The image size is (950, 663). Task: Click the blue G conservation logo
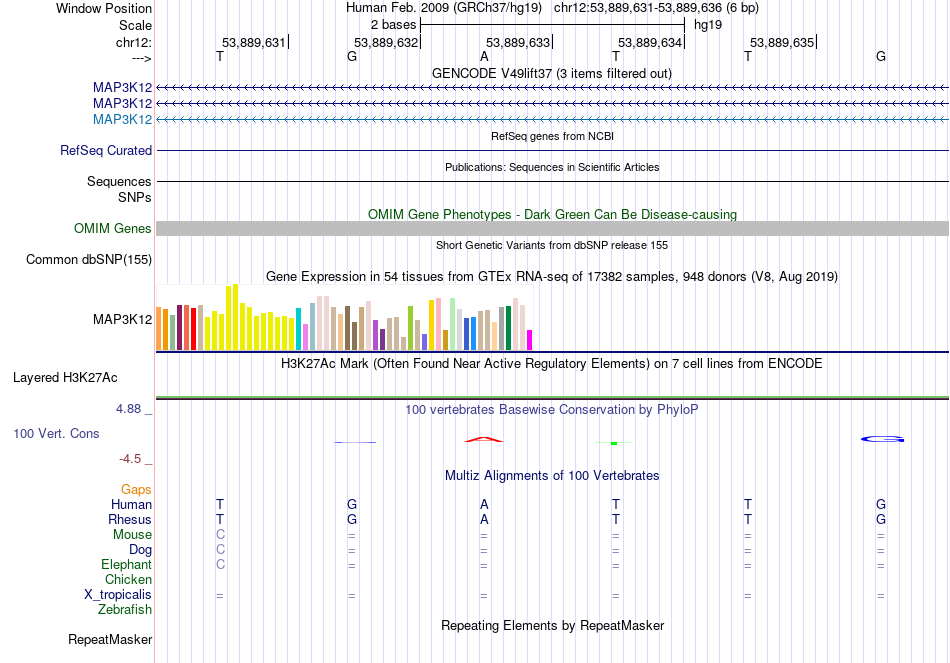coord(882,439)
